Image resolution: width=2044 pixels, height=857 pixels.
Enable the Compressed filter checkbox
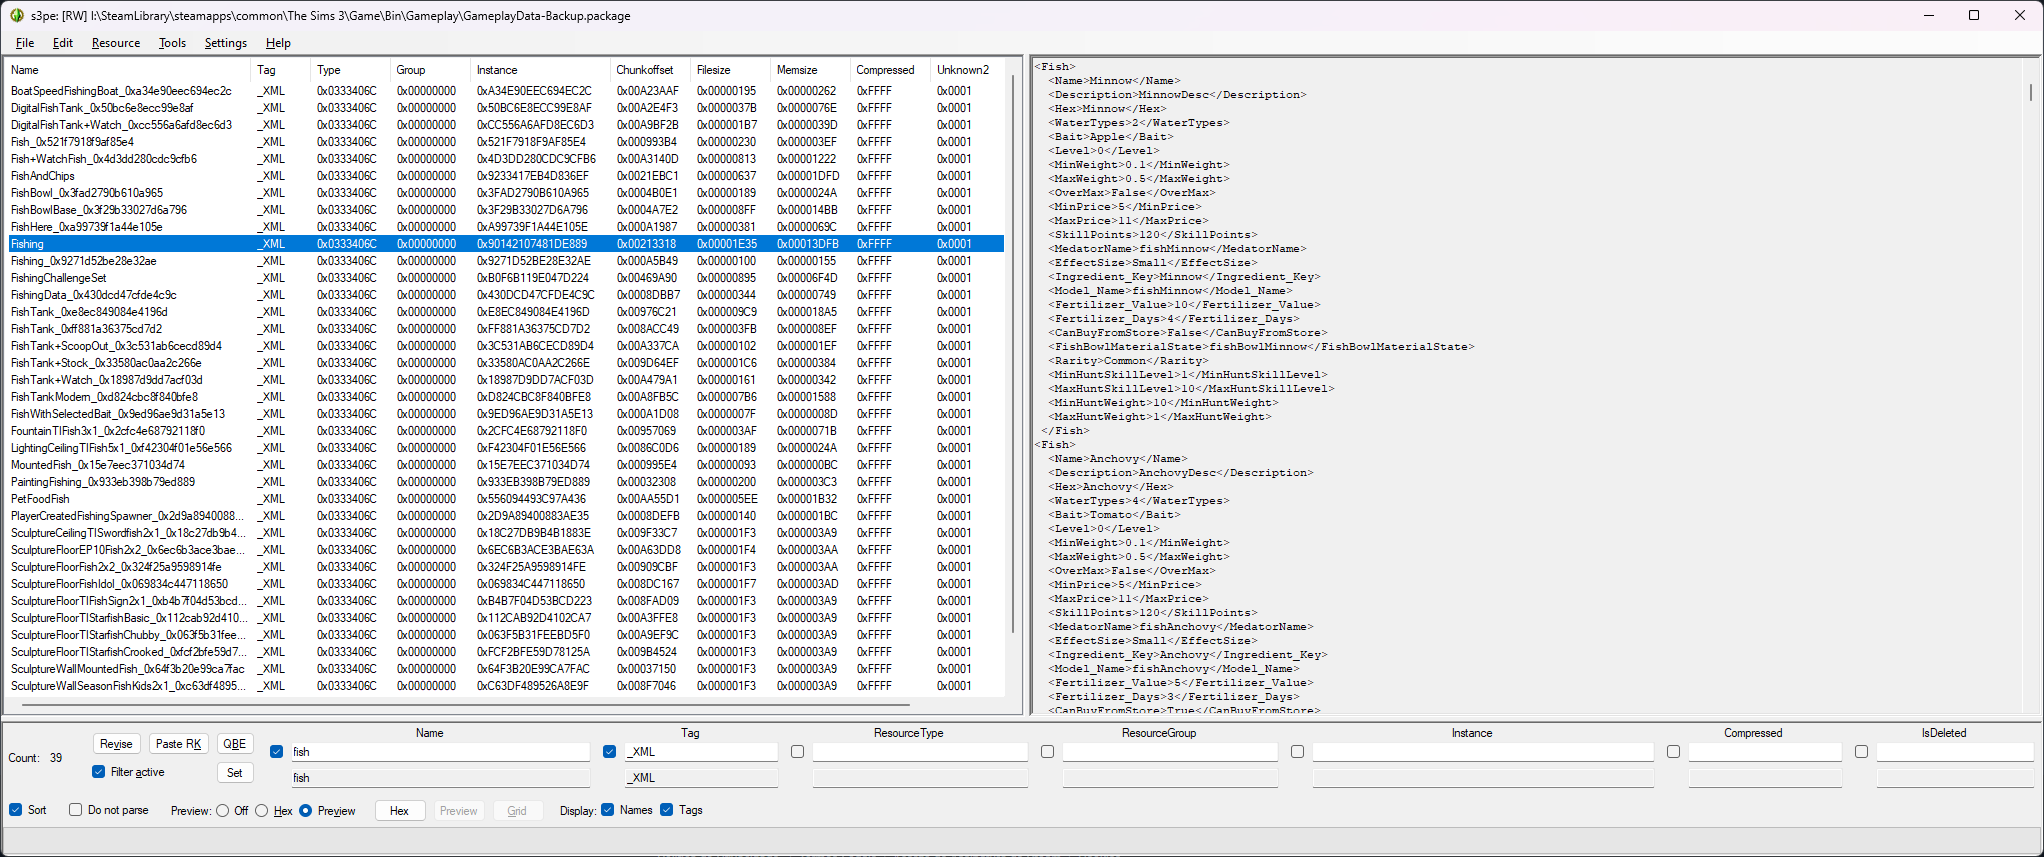[1673, 752]
